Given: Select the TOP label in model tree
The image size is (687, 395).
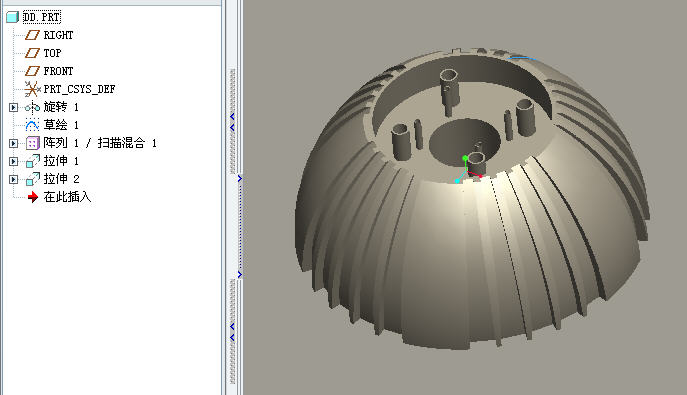Looking at the screenshot, I should coord(52,53).
